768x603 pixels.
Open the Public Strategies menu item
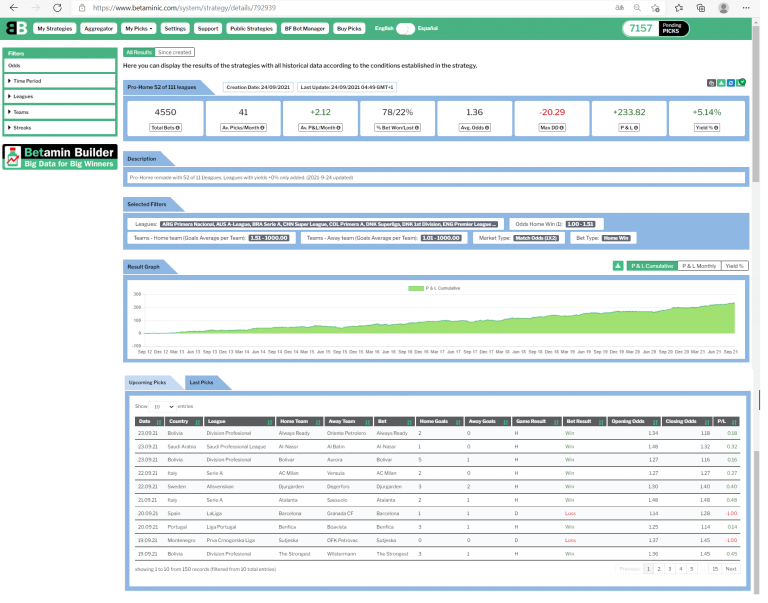tap(251, 29)
